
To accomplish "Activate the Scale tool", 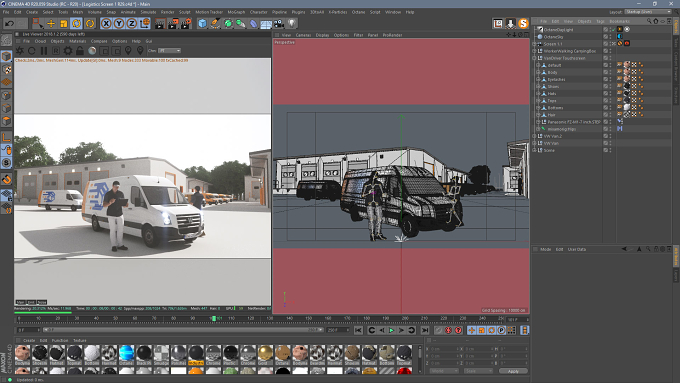I will coord(64,23).
